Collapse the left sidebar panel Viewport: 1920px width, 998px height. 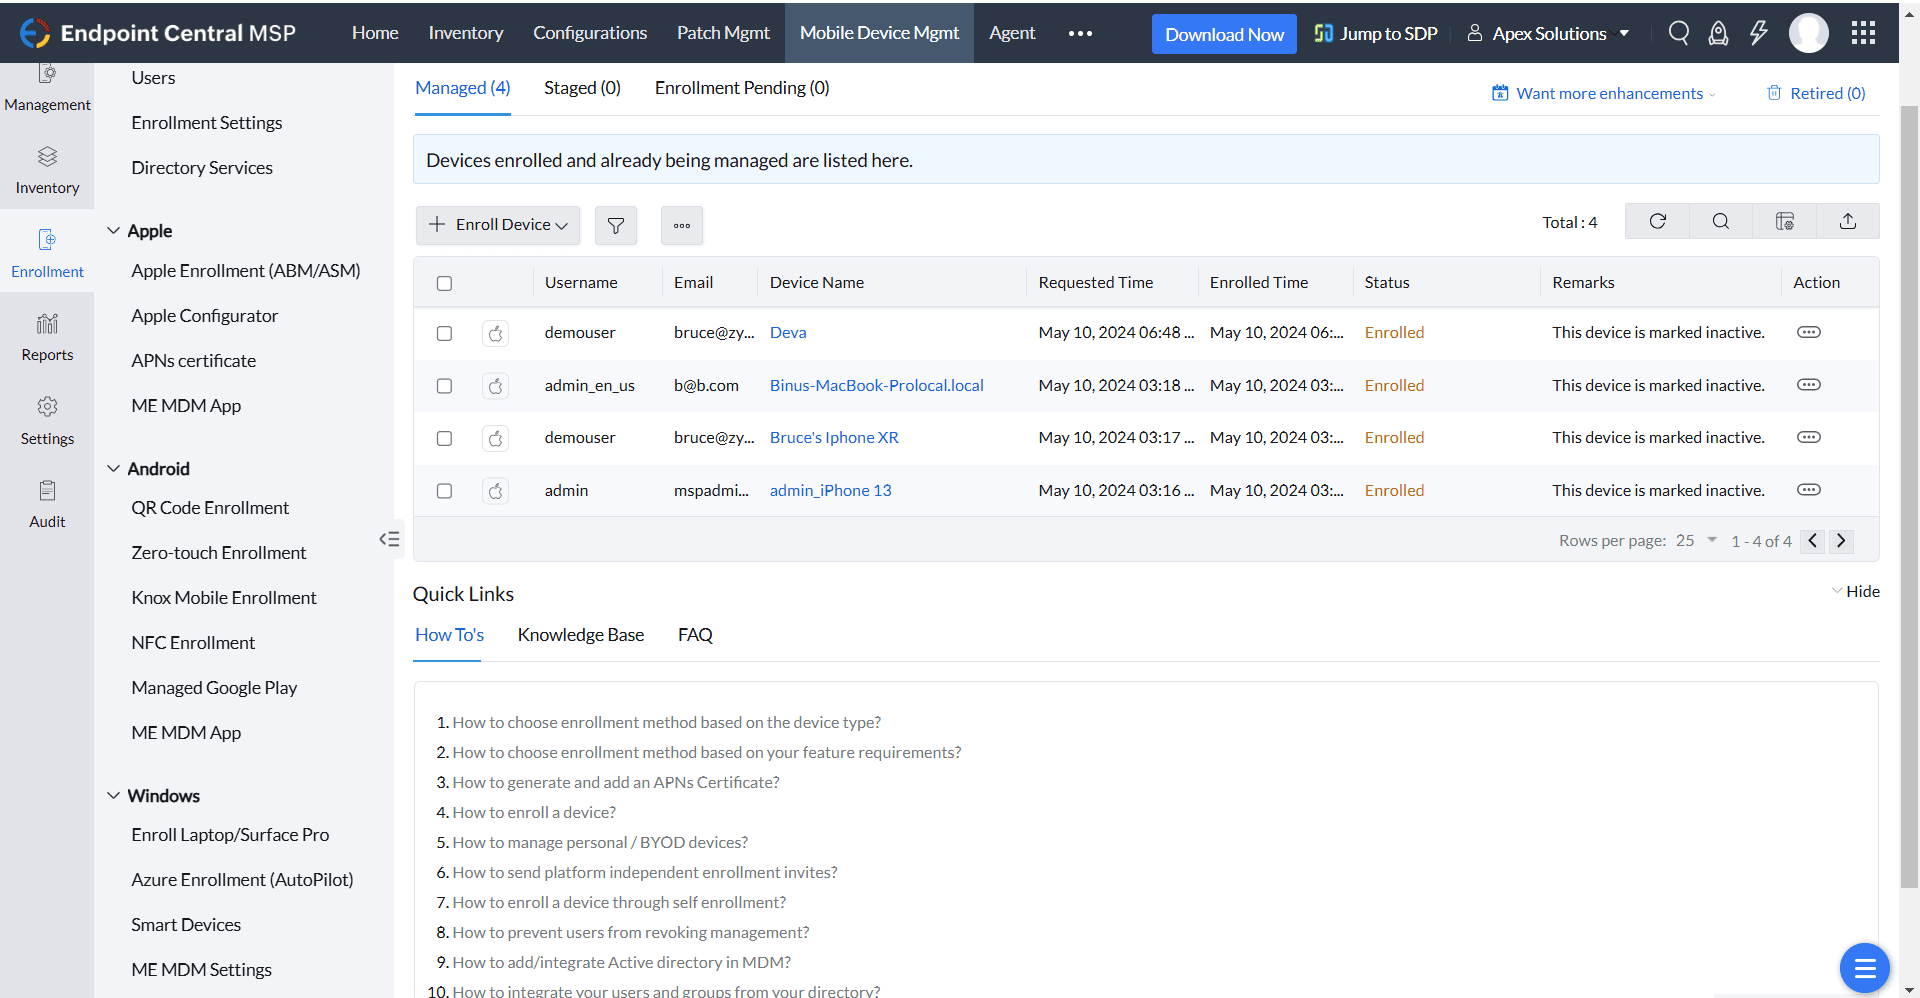point(389,540)
